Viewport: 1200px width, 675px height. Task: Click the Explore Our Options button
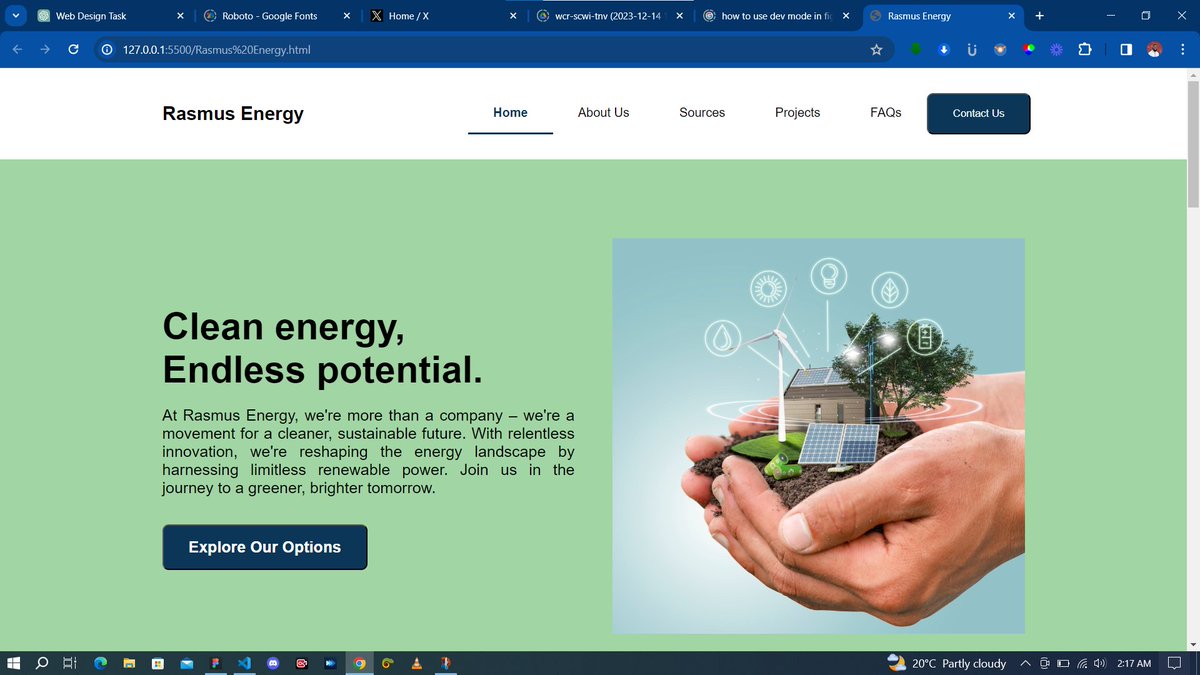click(x=265, y=547)
